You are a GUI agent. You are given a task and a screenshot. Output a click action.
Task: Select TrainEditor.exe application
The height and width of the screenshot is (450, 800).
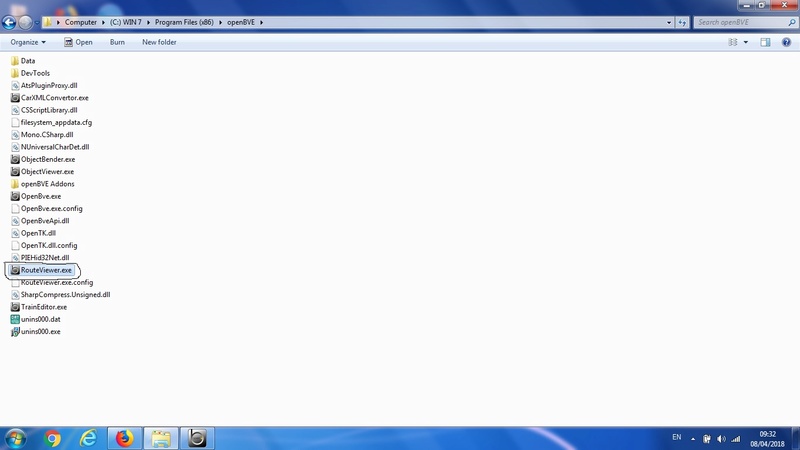[39, 307]
